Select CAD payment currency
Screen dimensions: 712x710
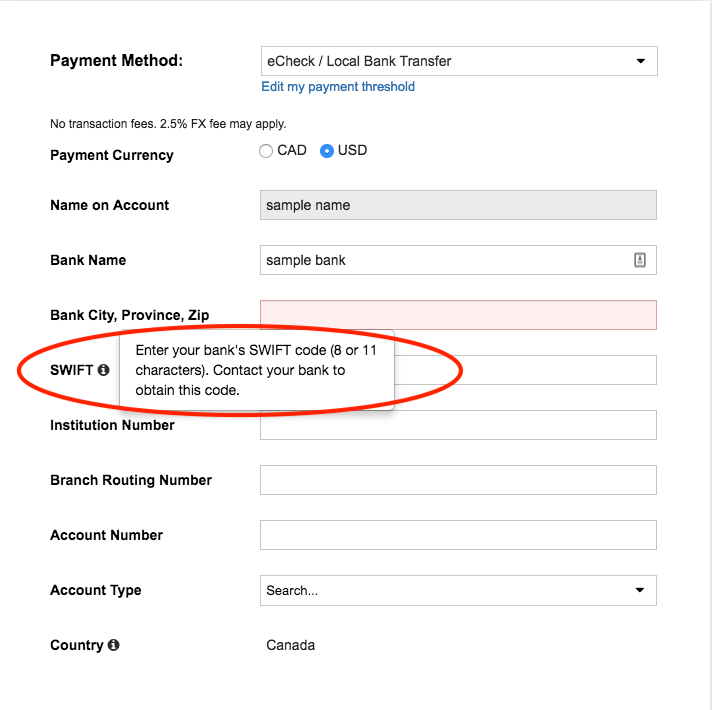tap(266, 151)
